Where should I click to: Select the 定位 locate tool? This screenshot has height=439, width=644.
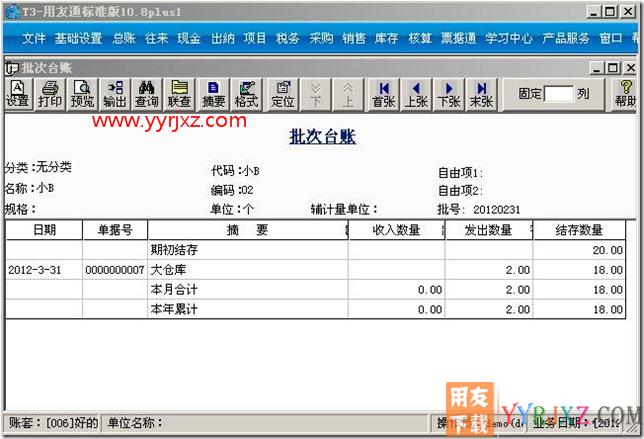(283, 94)
